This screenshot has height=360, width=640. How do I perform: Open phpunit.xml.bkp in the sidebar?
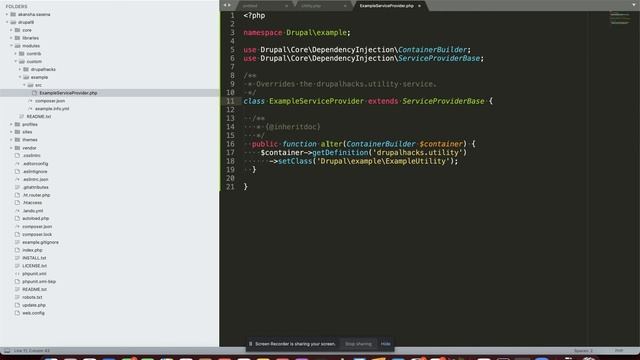[x=39, y=281]
